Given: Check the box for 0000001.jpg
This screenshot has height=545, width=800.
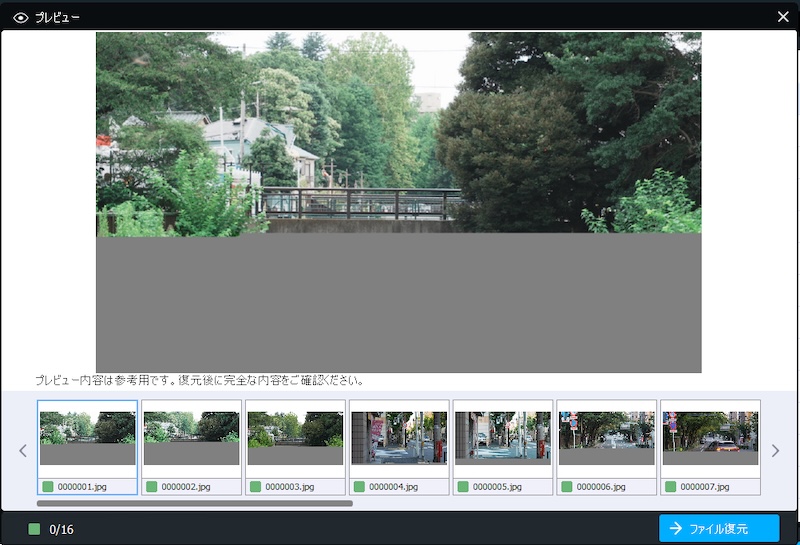Looking at the screenshot, I should point(48,487).
